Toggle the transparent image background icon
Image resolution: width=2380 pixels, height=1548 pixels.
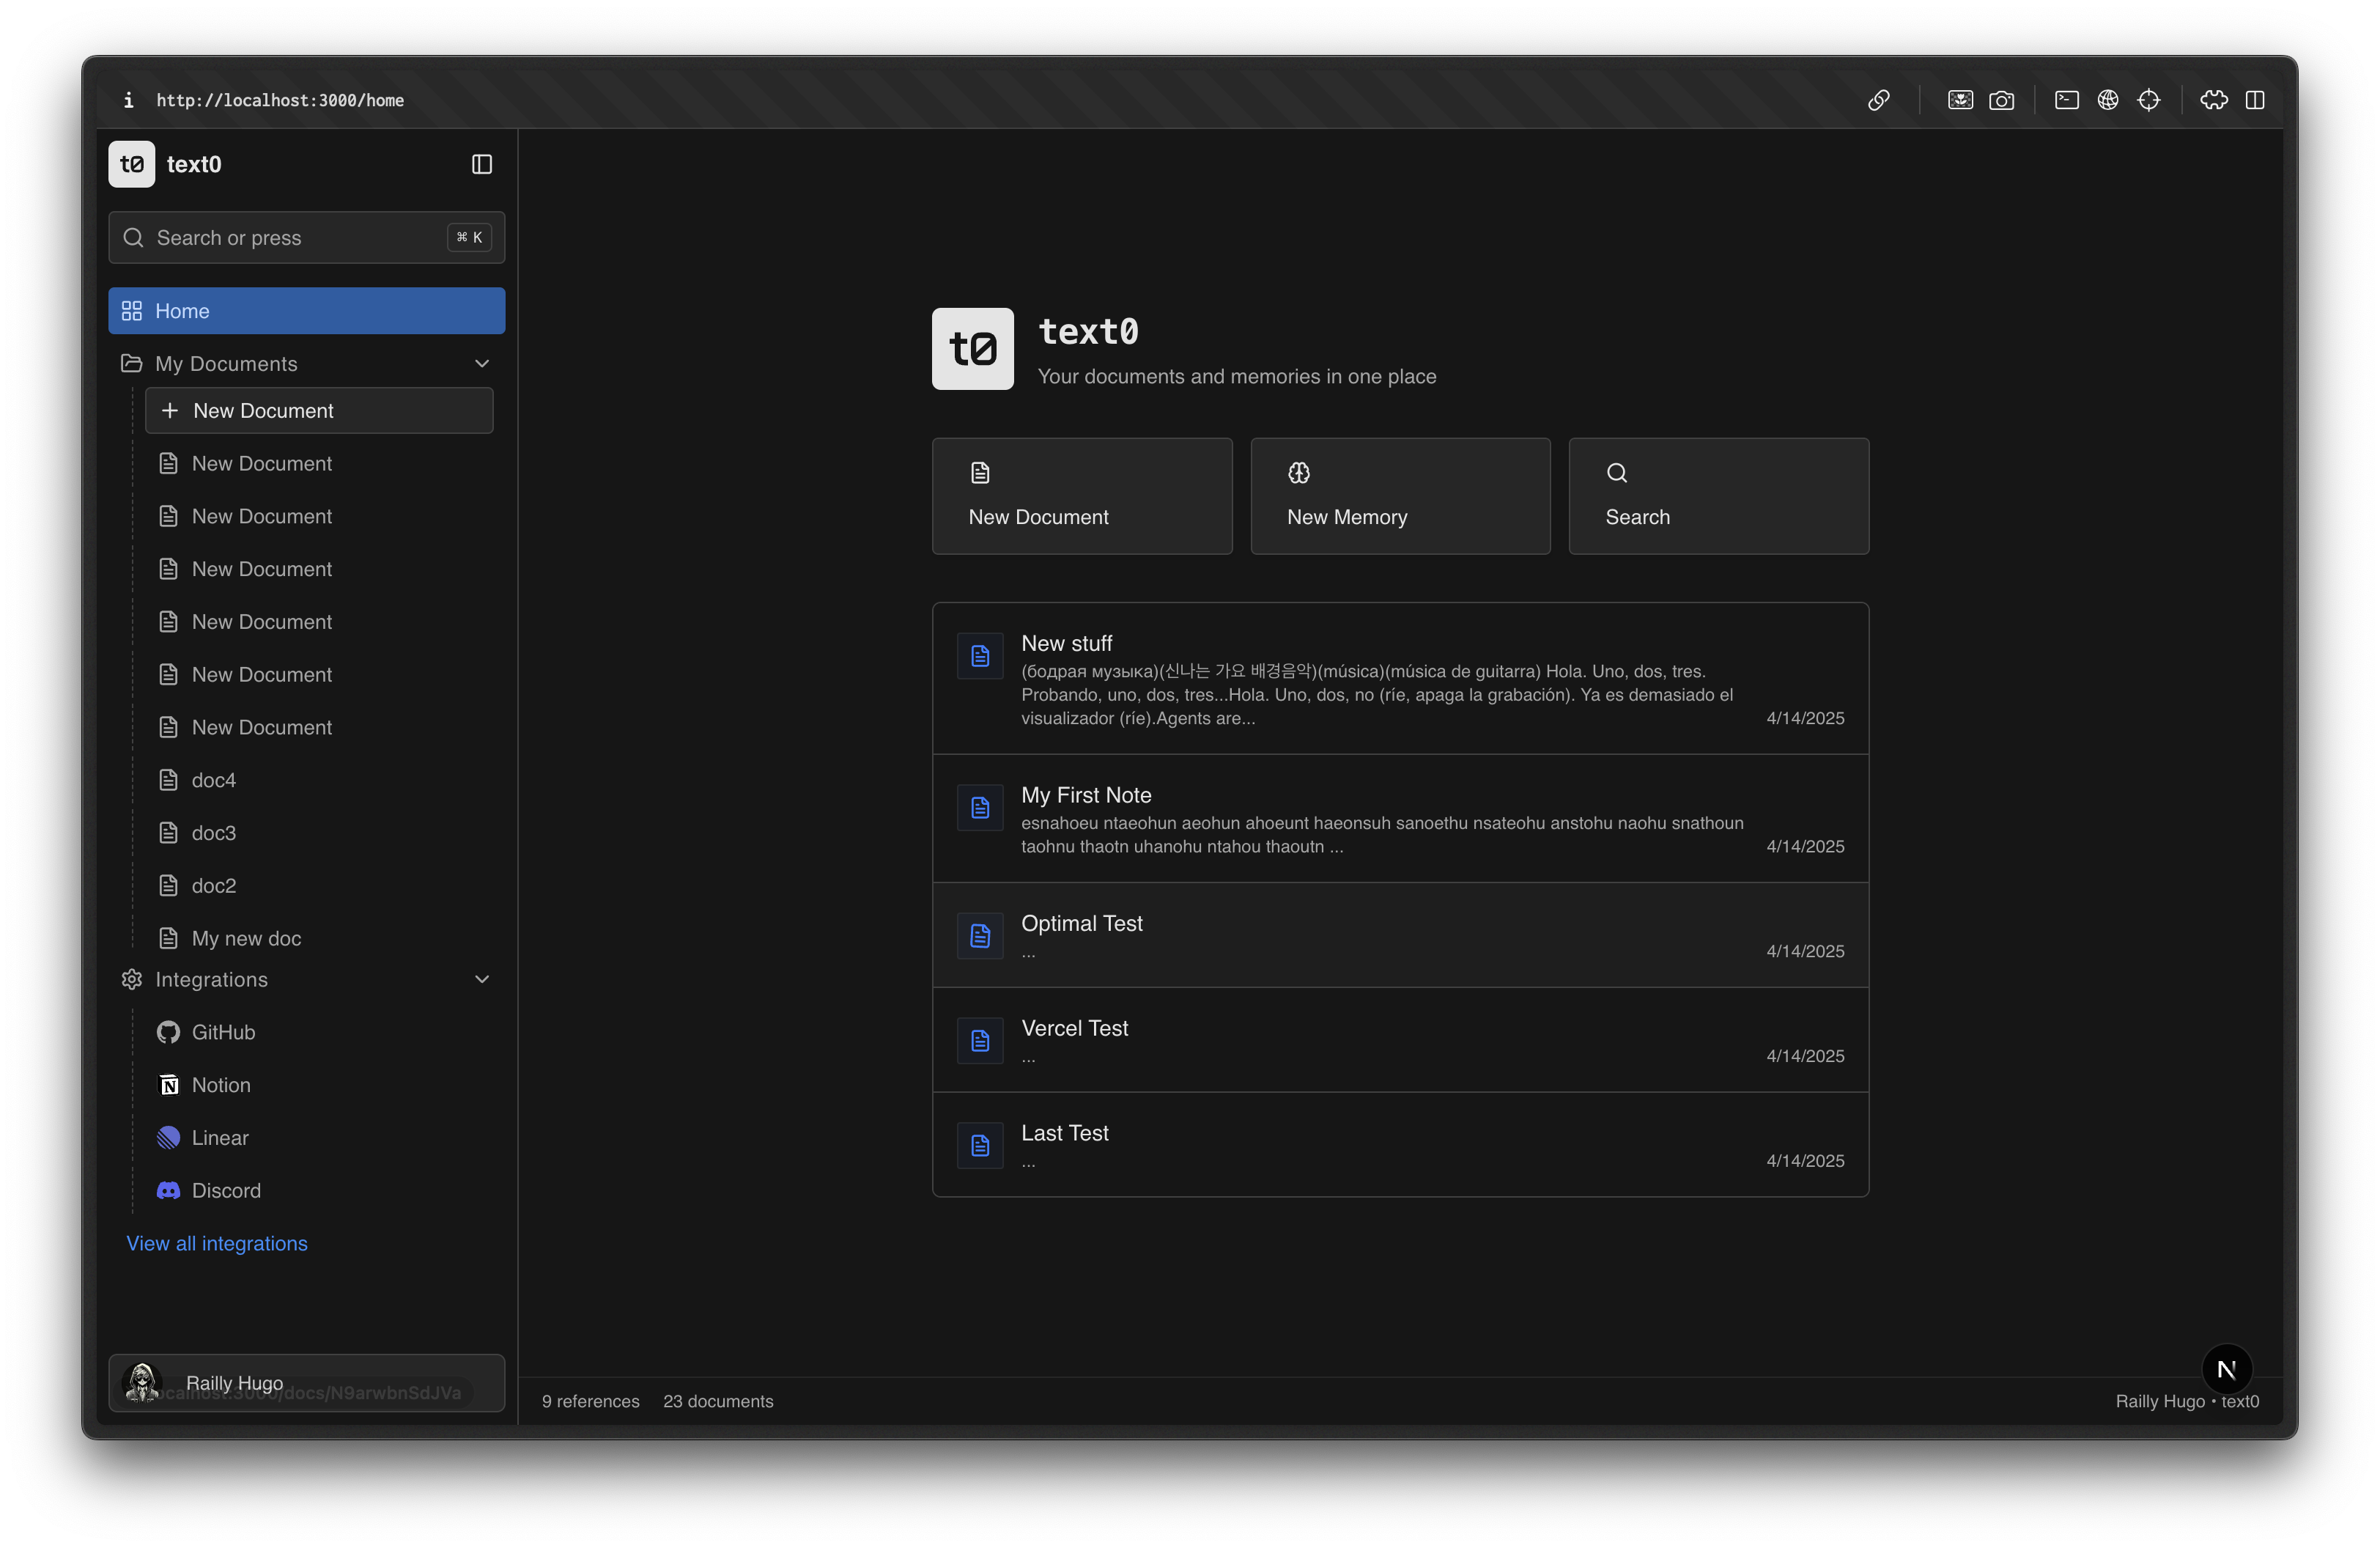click(1960, 100)
